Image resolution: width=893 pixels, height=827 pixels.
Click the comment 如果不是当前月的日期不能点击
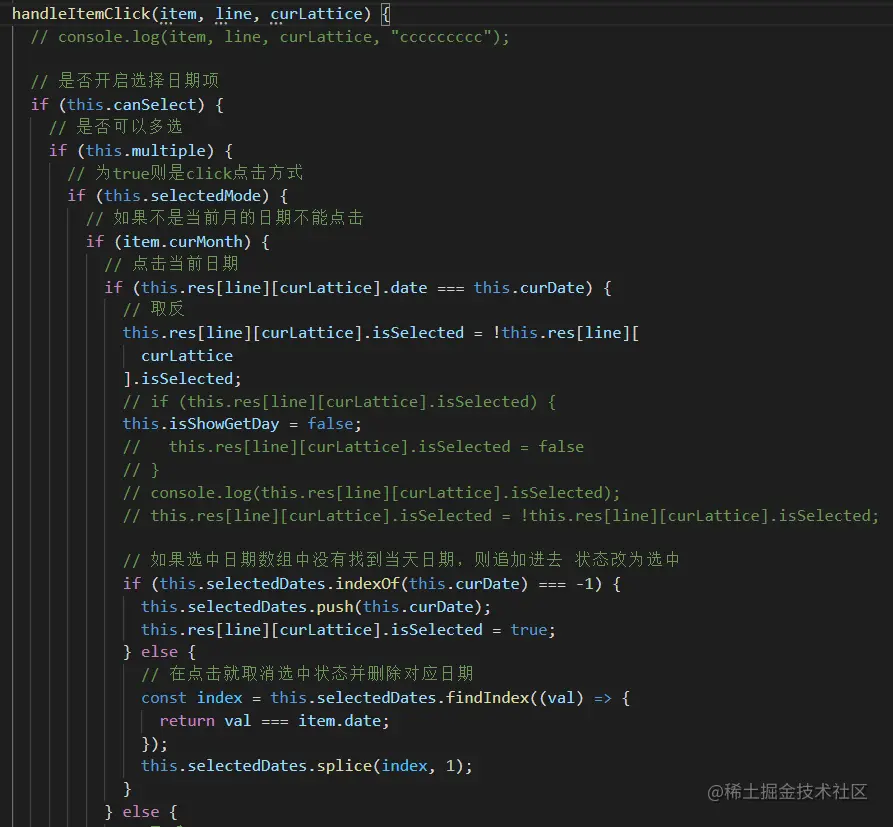tap(224, 218)
